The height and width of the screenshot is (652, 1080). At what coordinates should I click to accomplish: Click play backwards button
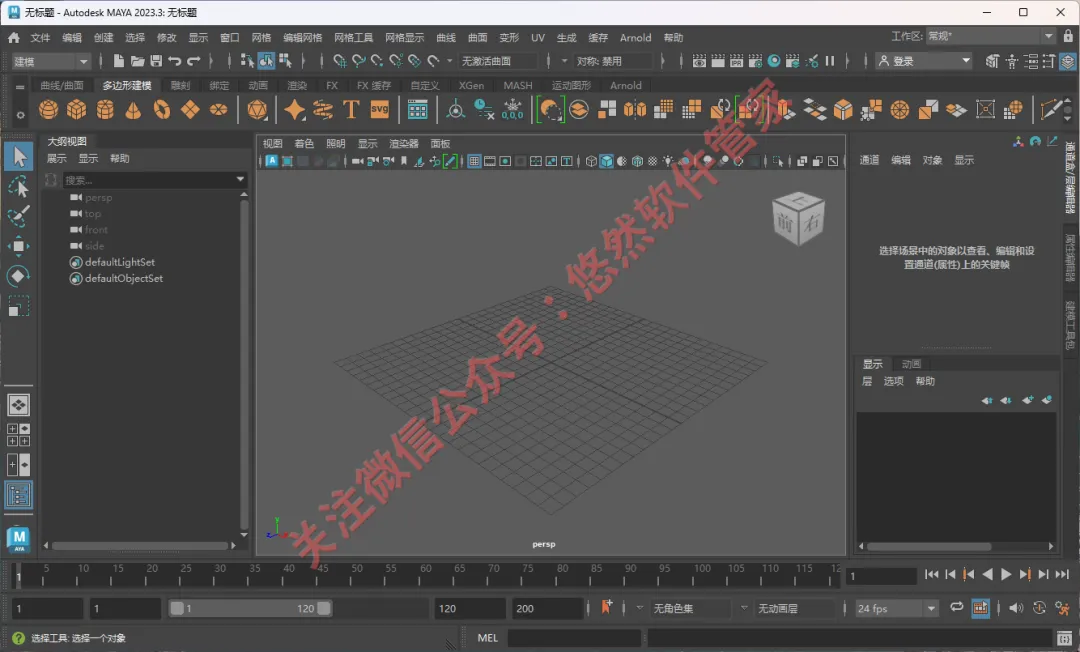tap(987, 574)
